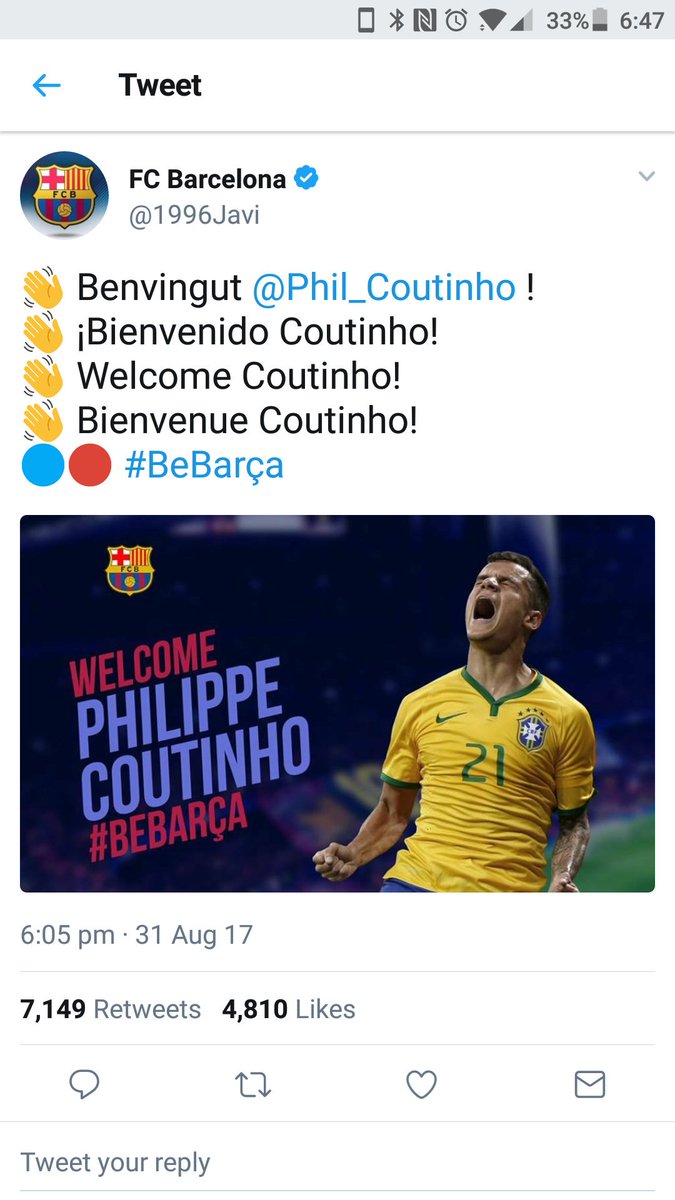Tap the alarm clock status icon
Image resolution: width=675 pixels, height=1200 pixels.
(456, 20)
